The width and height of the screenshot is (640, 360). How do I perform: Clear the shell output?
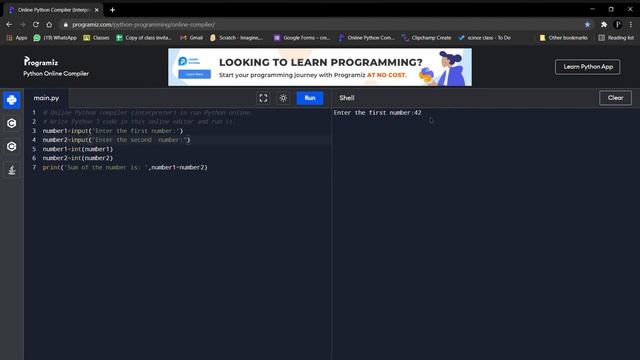tap(615, 98)
